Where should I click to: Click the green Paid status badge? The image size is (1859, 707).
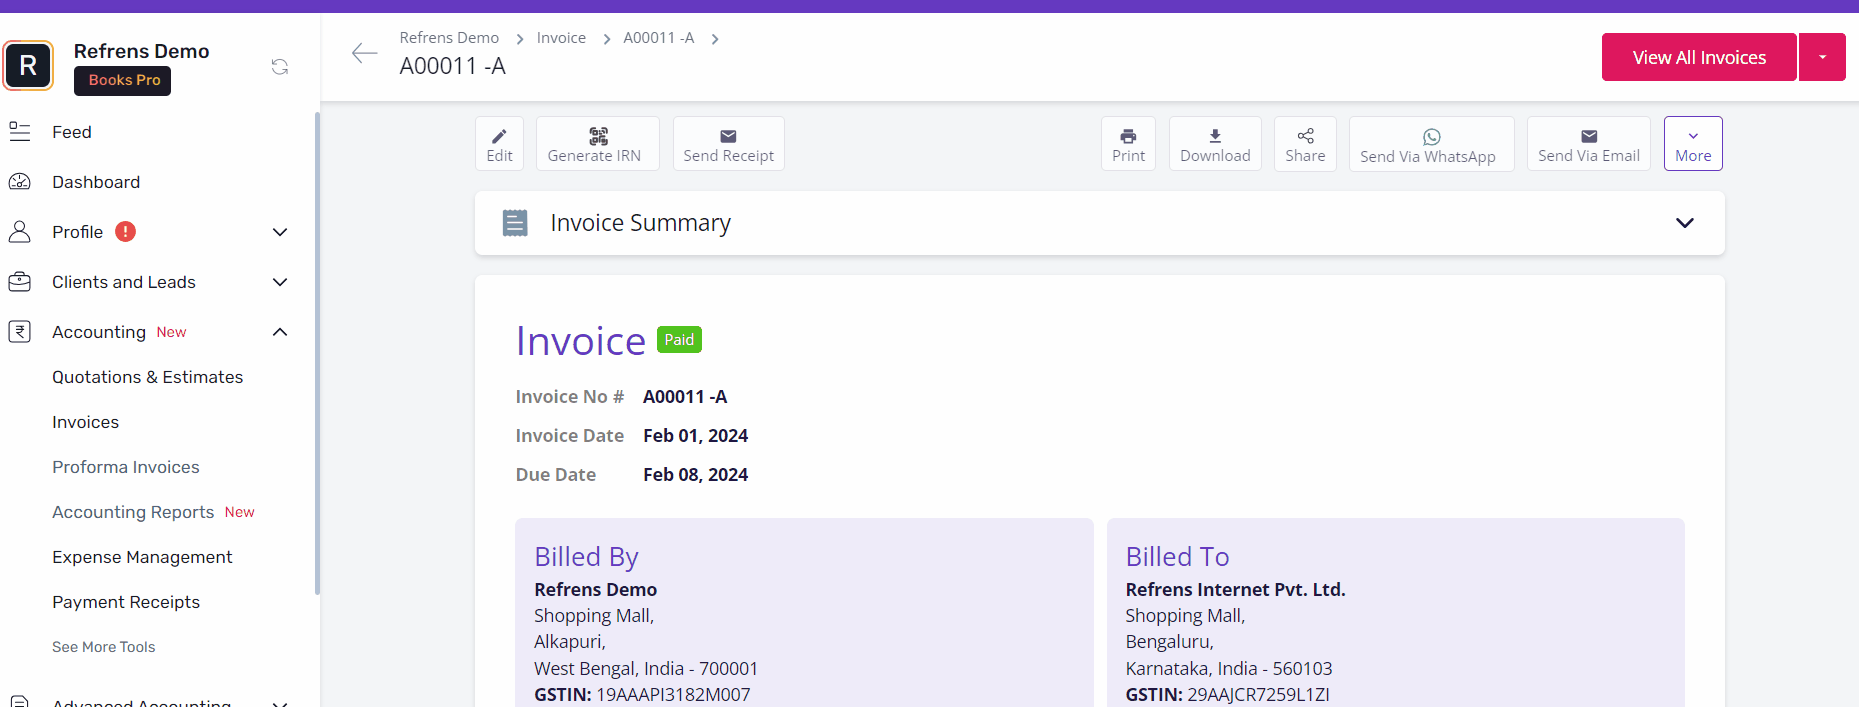point(679,340)
